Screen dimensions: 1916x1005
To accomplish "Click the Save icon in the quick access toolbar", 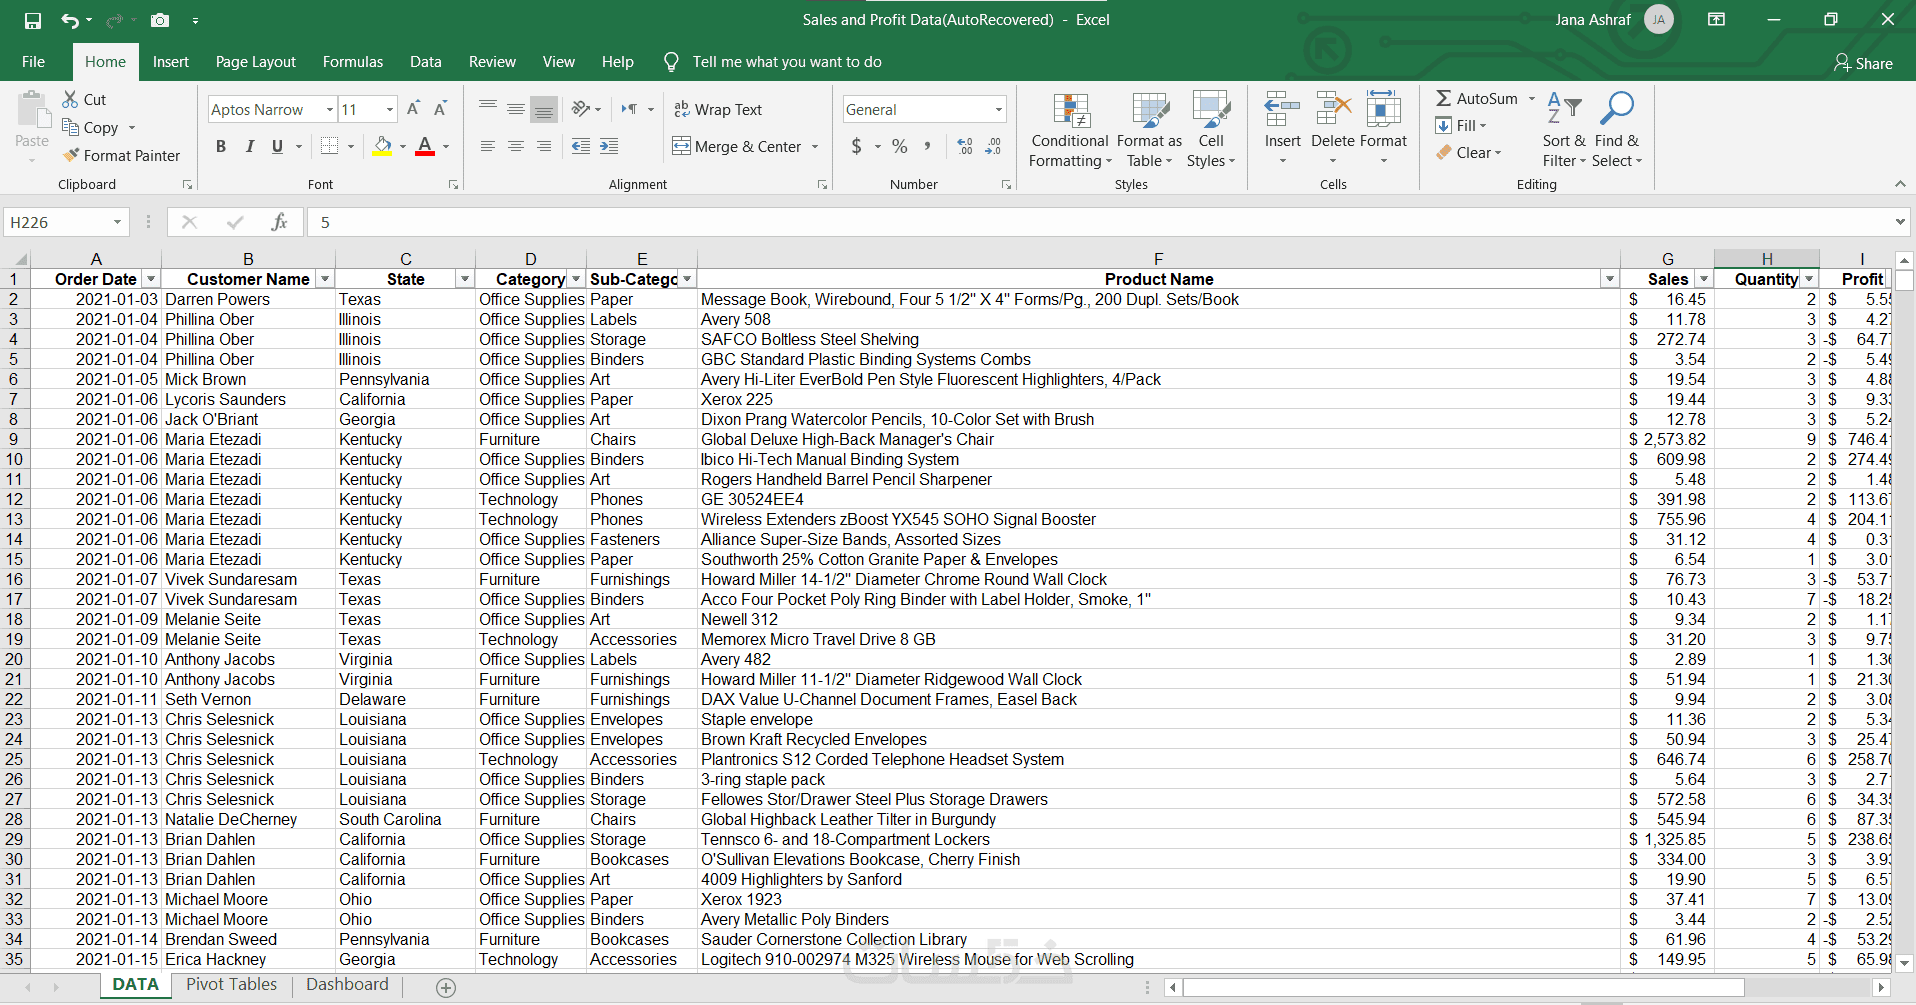I will point(33,20).
